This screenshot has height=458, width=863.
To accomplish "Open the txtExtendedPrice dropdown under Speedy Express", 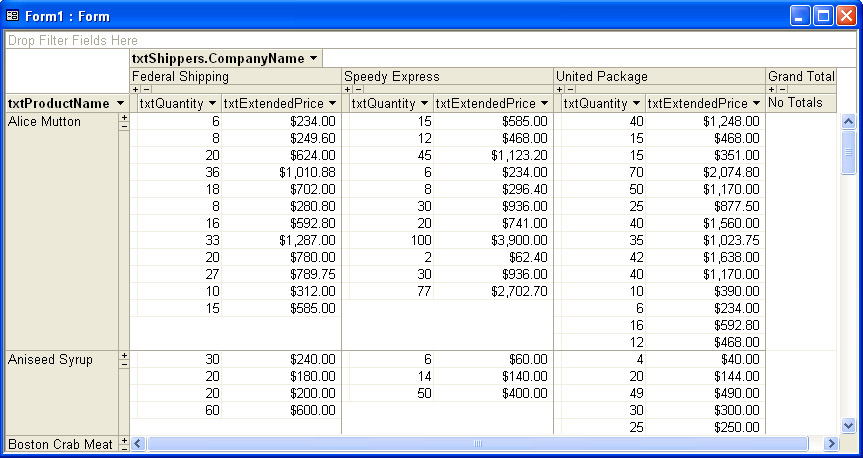I will click(x=544, y=104).
